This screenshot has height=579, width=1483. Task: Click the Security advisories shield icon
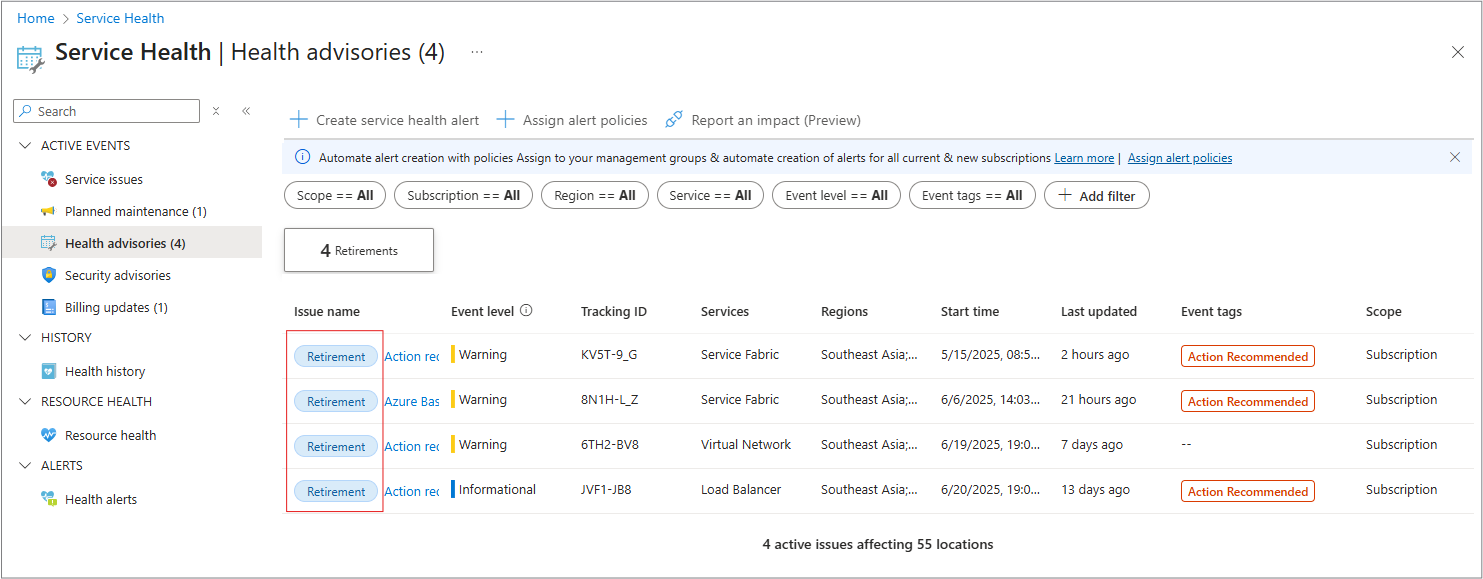click(48, 276)
